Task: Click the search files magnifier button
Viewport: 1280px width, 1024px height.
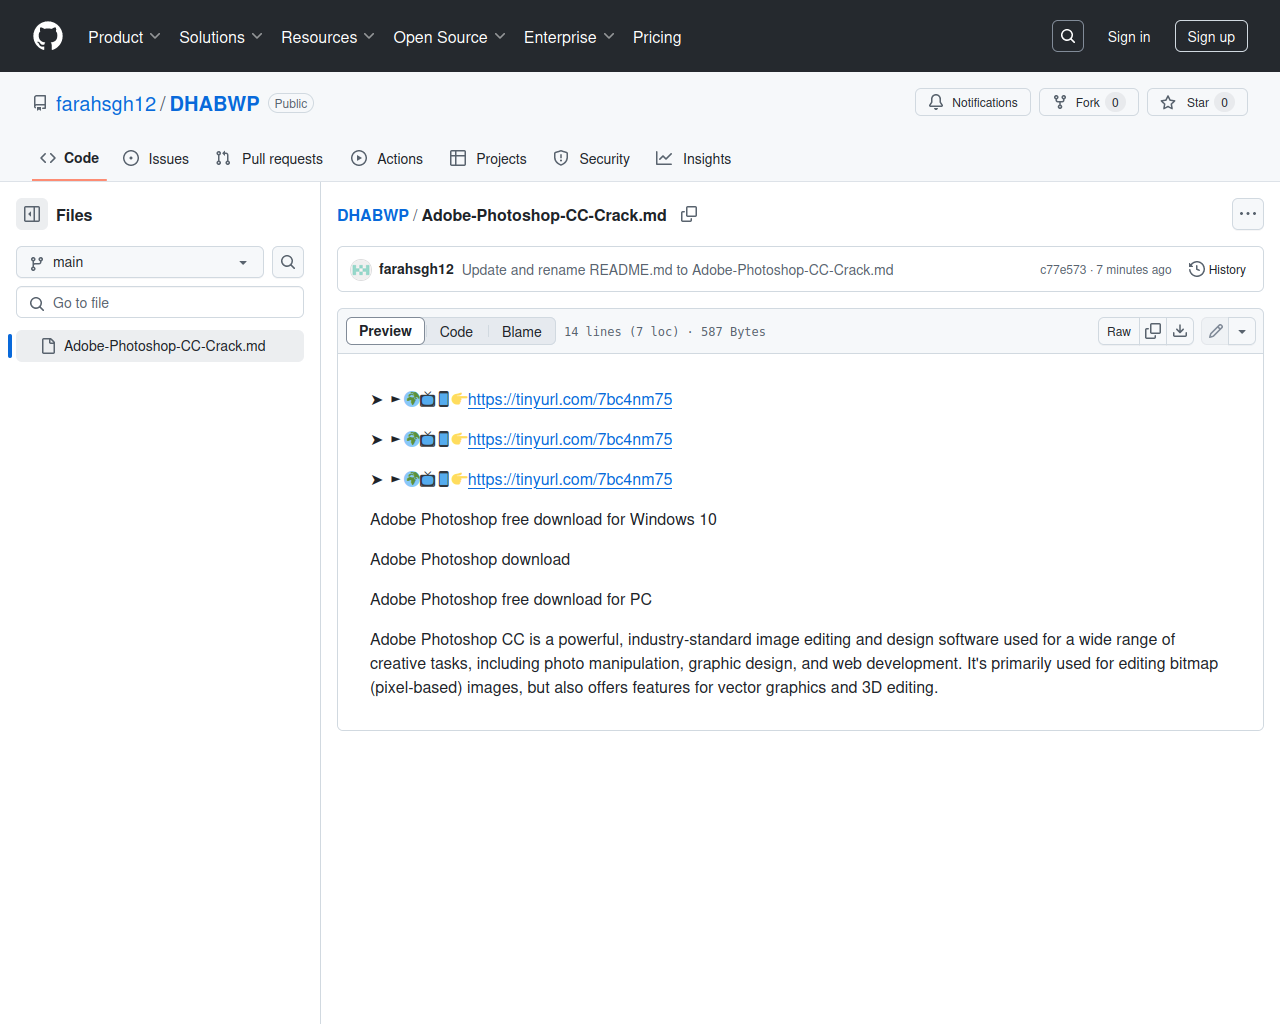Action: (288, 262)
